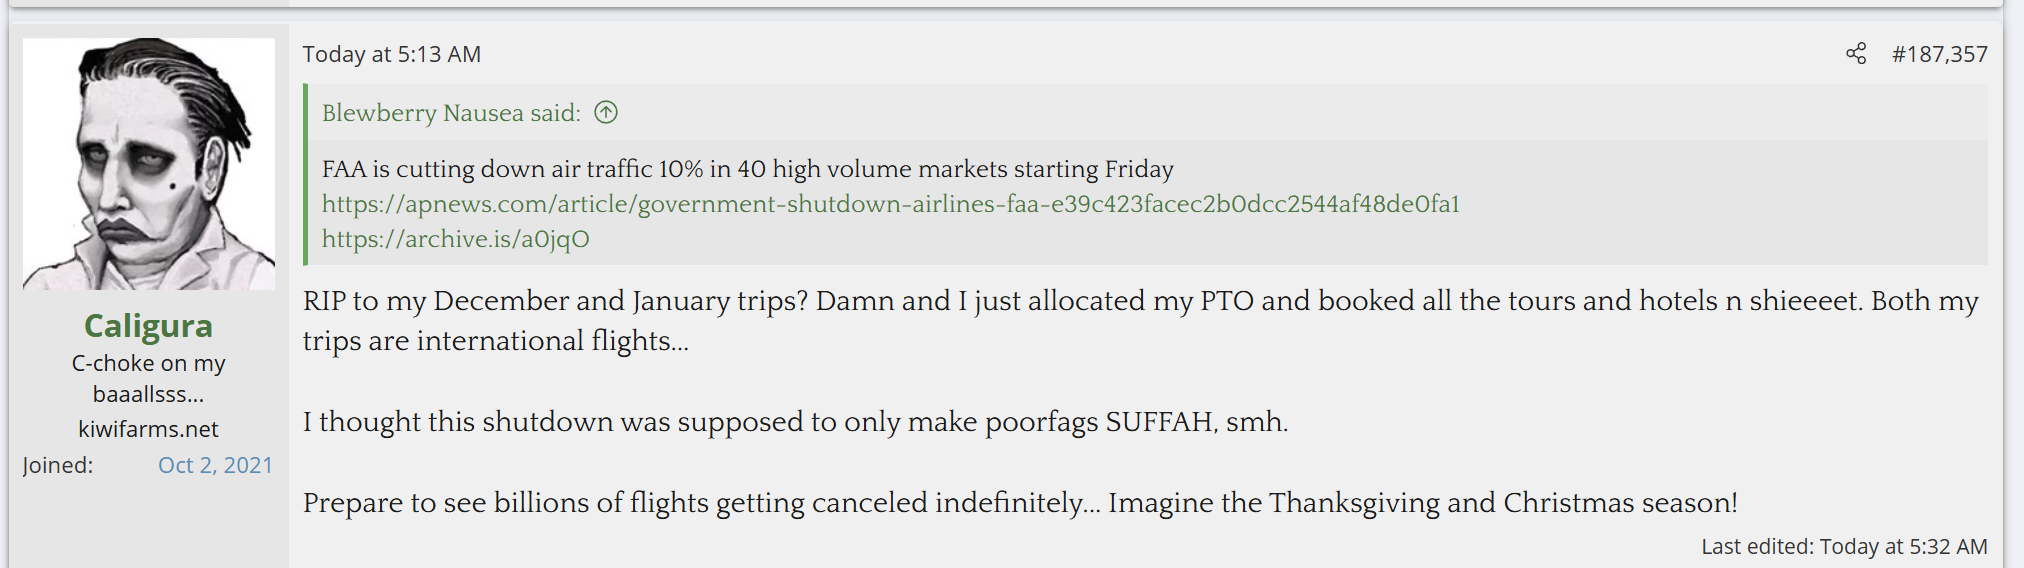The height and width of the screenshot is (568, 2024).
Task: Open the apnews.com article link
Action: [x=890, y=204]
